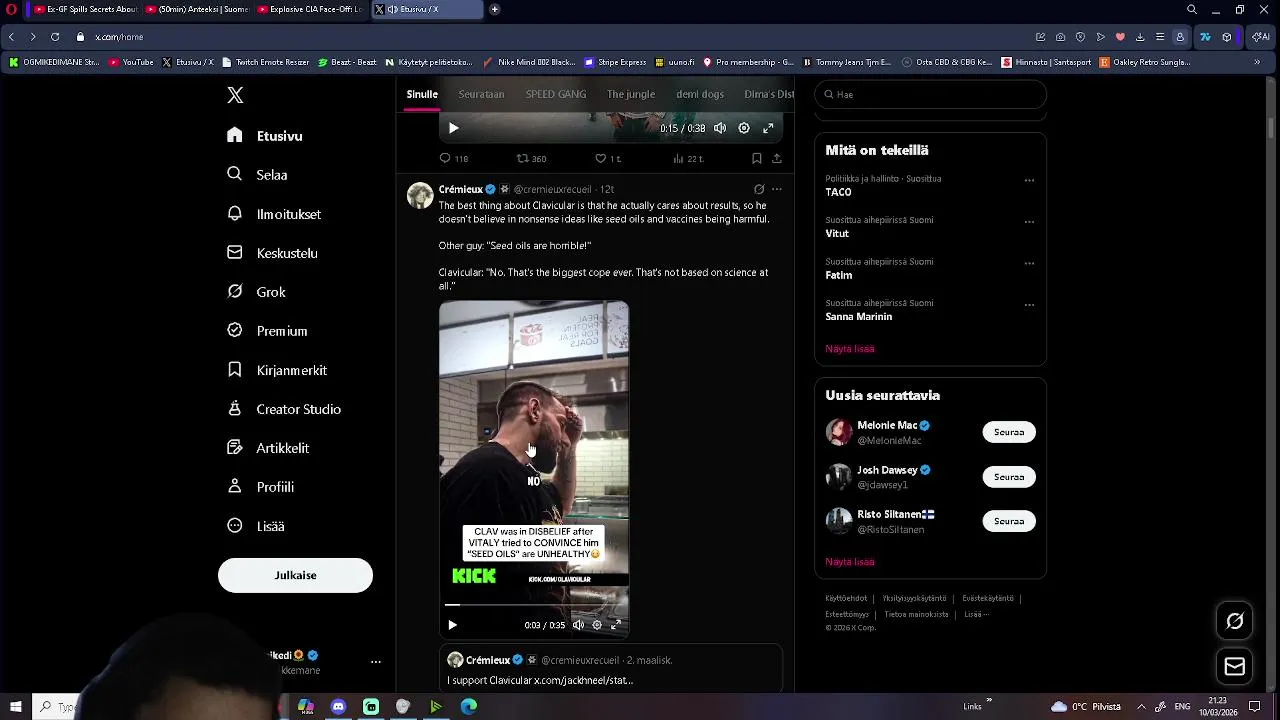Open options for TACO trend
This screenshot has width=1280, height=720.
(1029, 181)
